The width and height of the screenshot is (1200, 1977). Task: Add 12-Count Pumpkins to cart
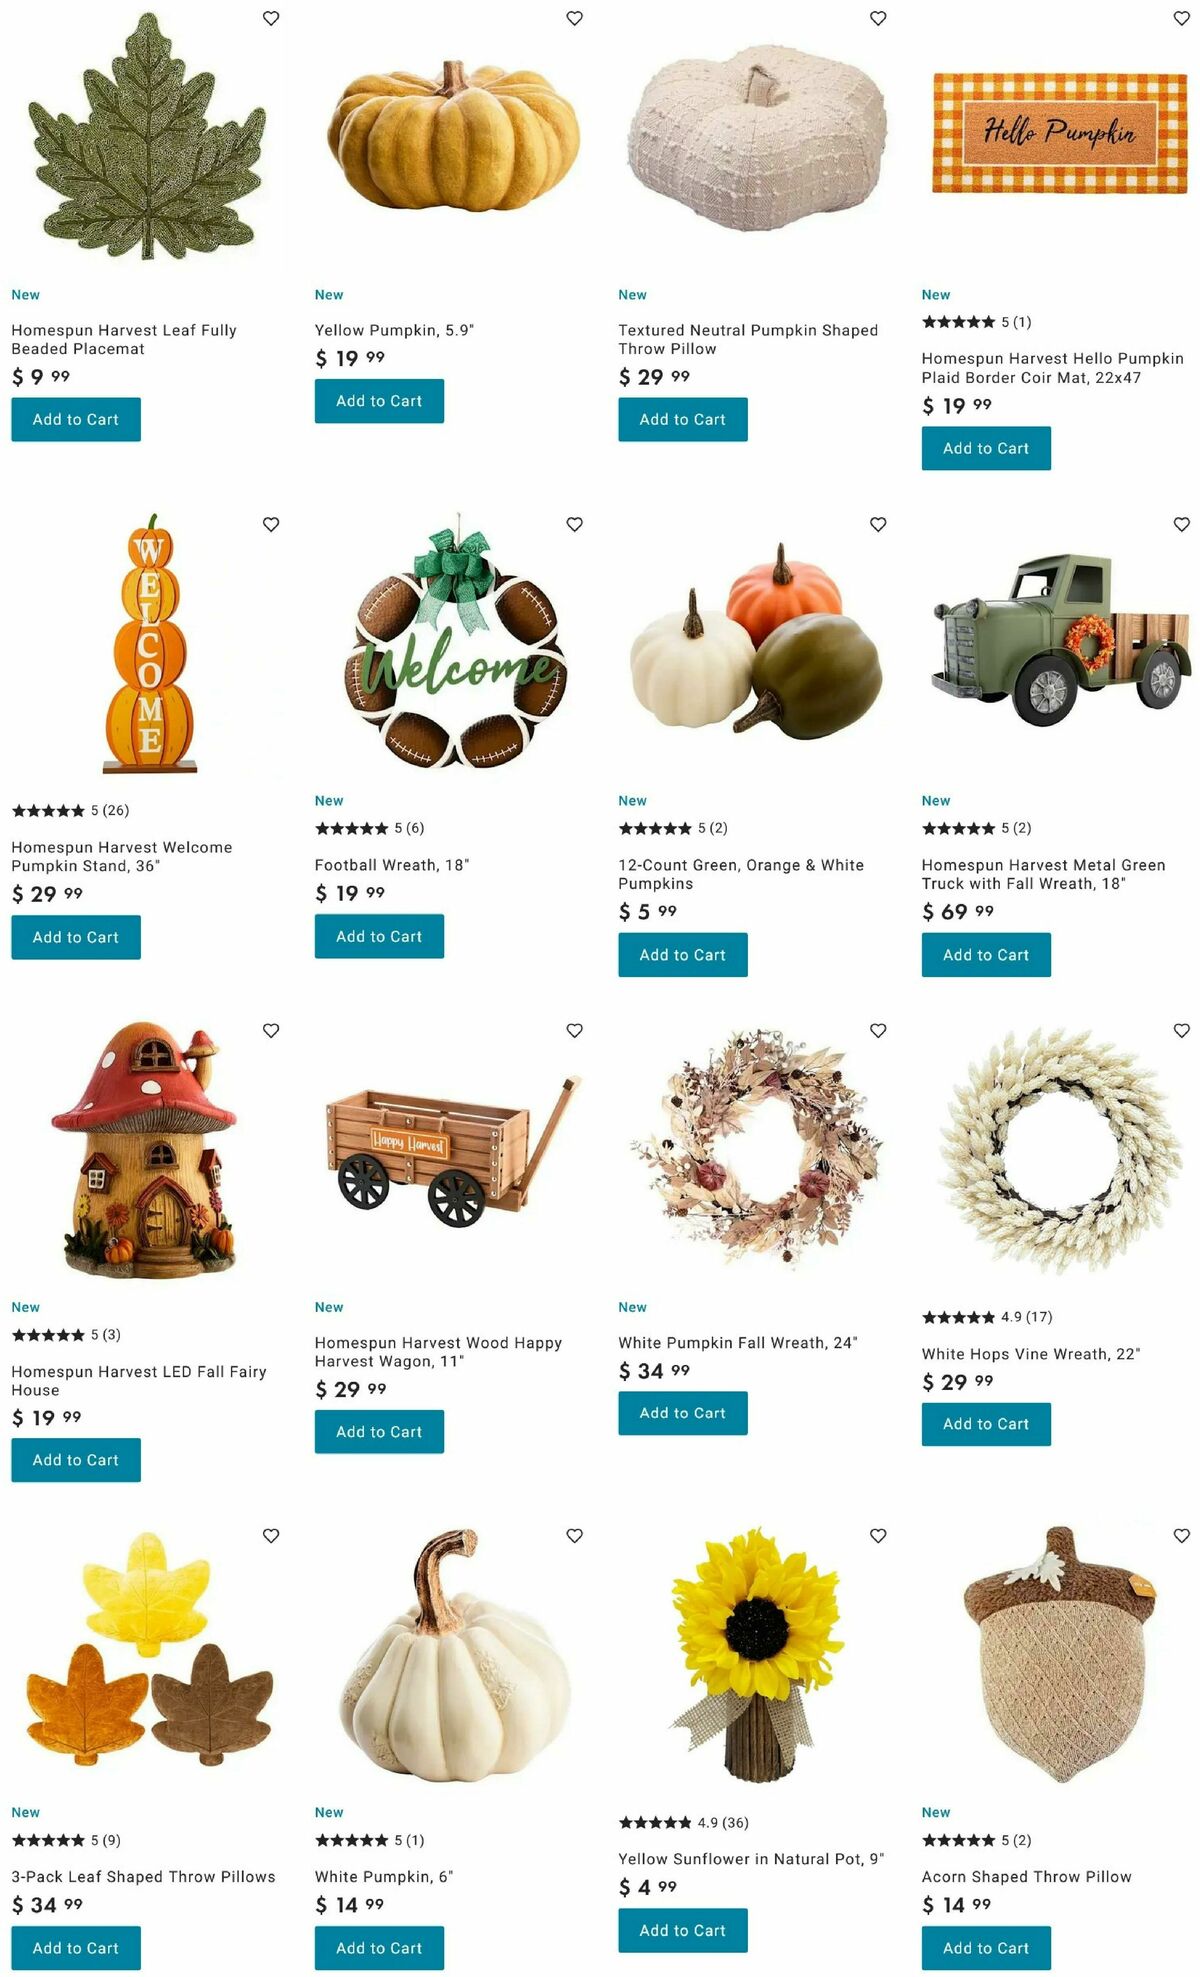[683, 955]
